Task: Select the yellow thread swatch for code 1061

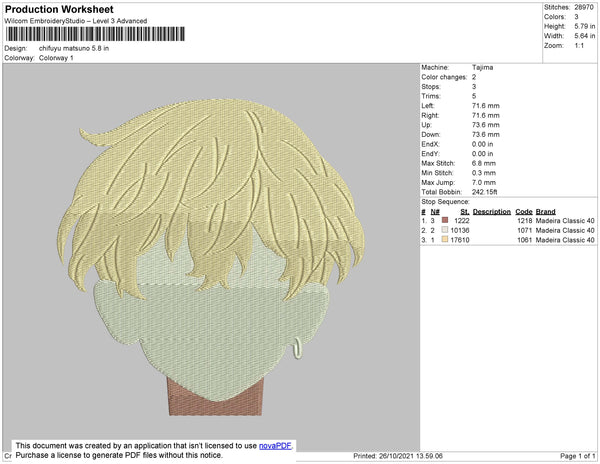Action: click(x=445, y=239)
